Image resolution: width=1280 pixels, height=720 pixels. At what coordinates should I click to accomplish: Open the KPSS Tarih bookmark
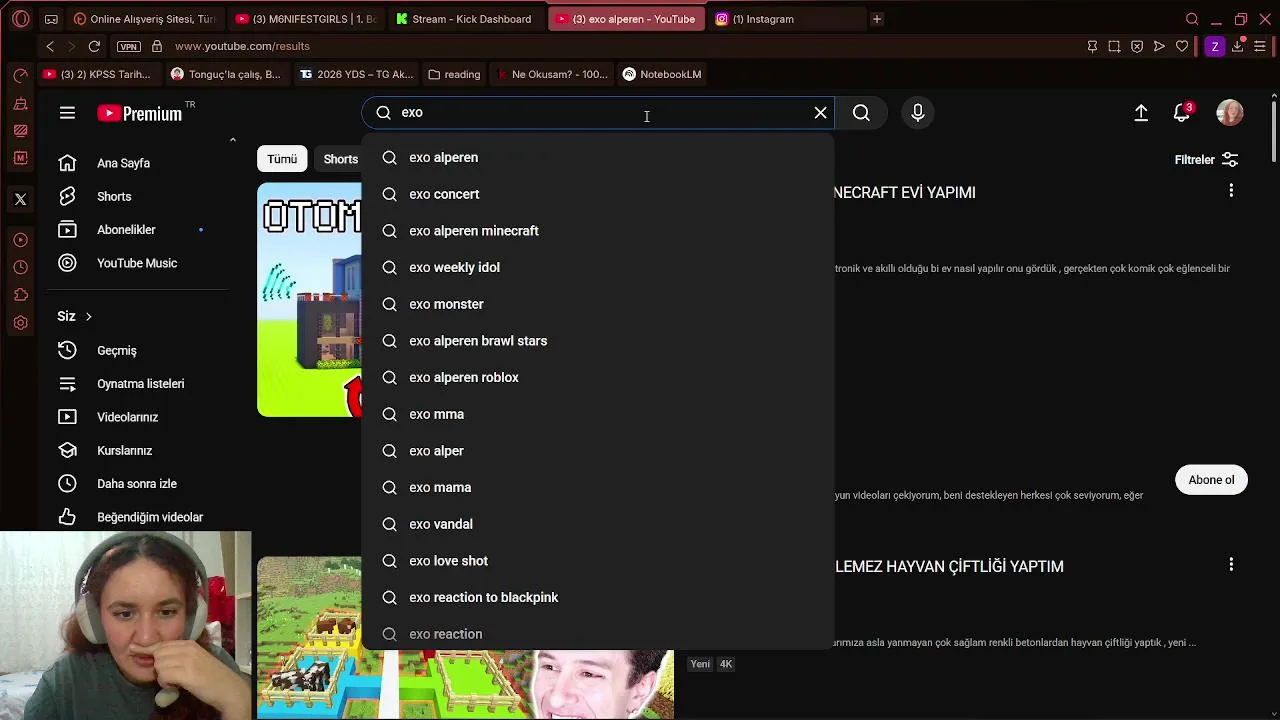point(97,74)
